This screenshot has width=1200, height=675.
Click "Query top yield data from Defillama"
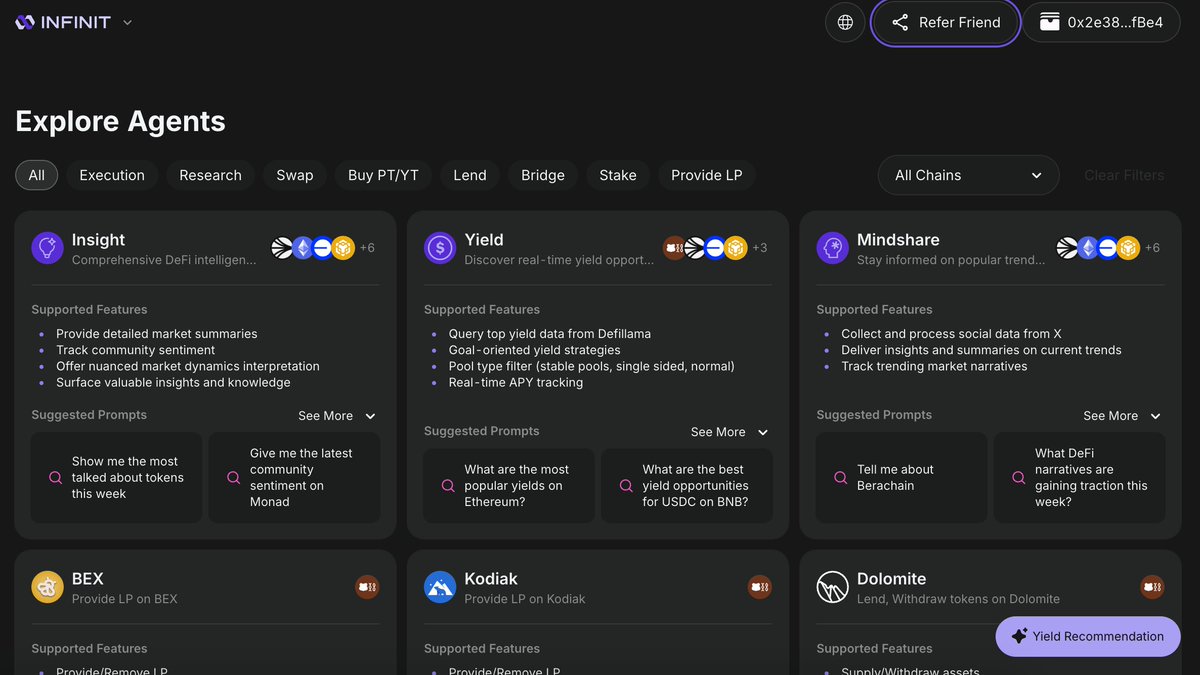[549, 334]
